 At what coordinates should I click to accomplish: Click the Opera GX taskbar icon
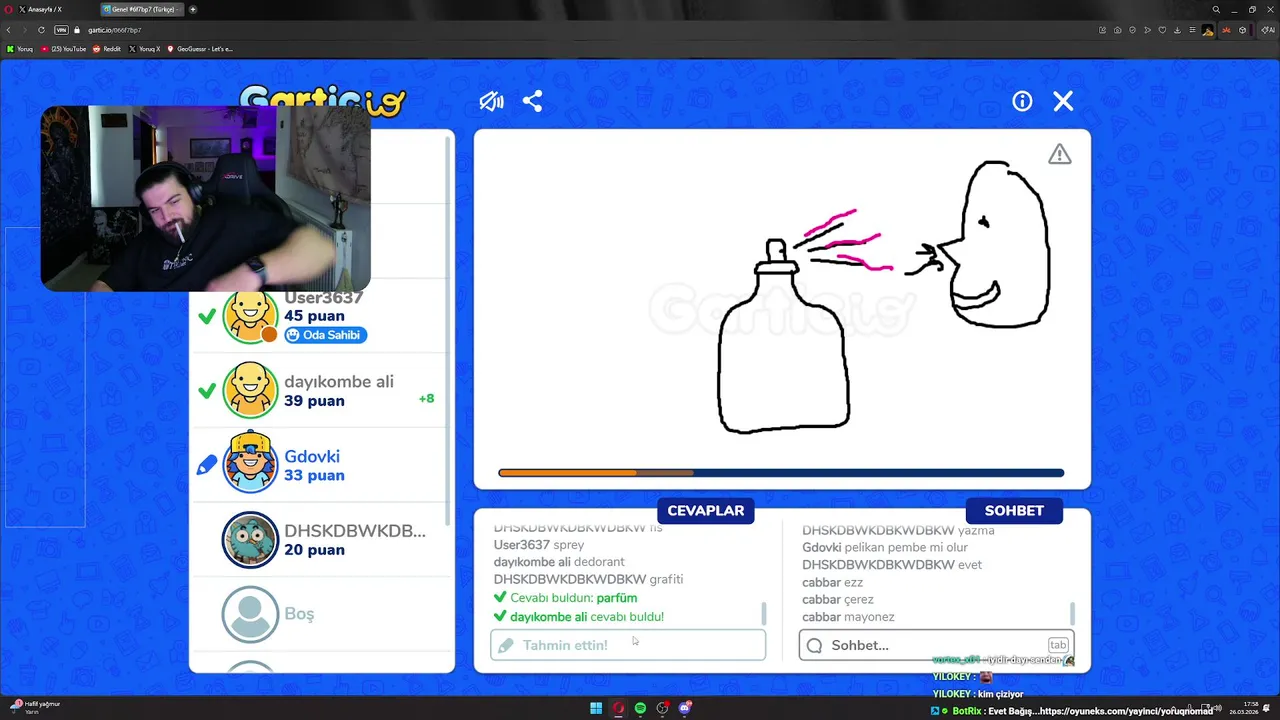618,708
